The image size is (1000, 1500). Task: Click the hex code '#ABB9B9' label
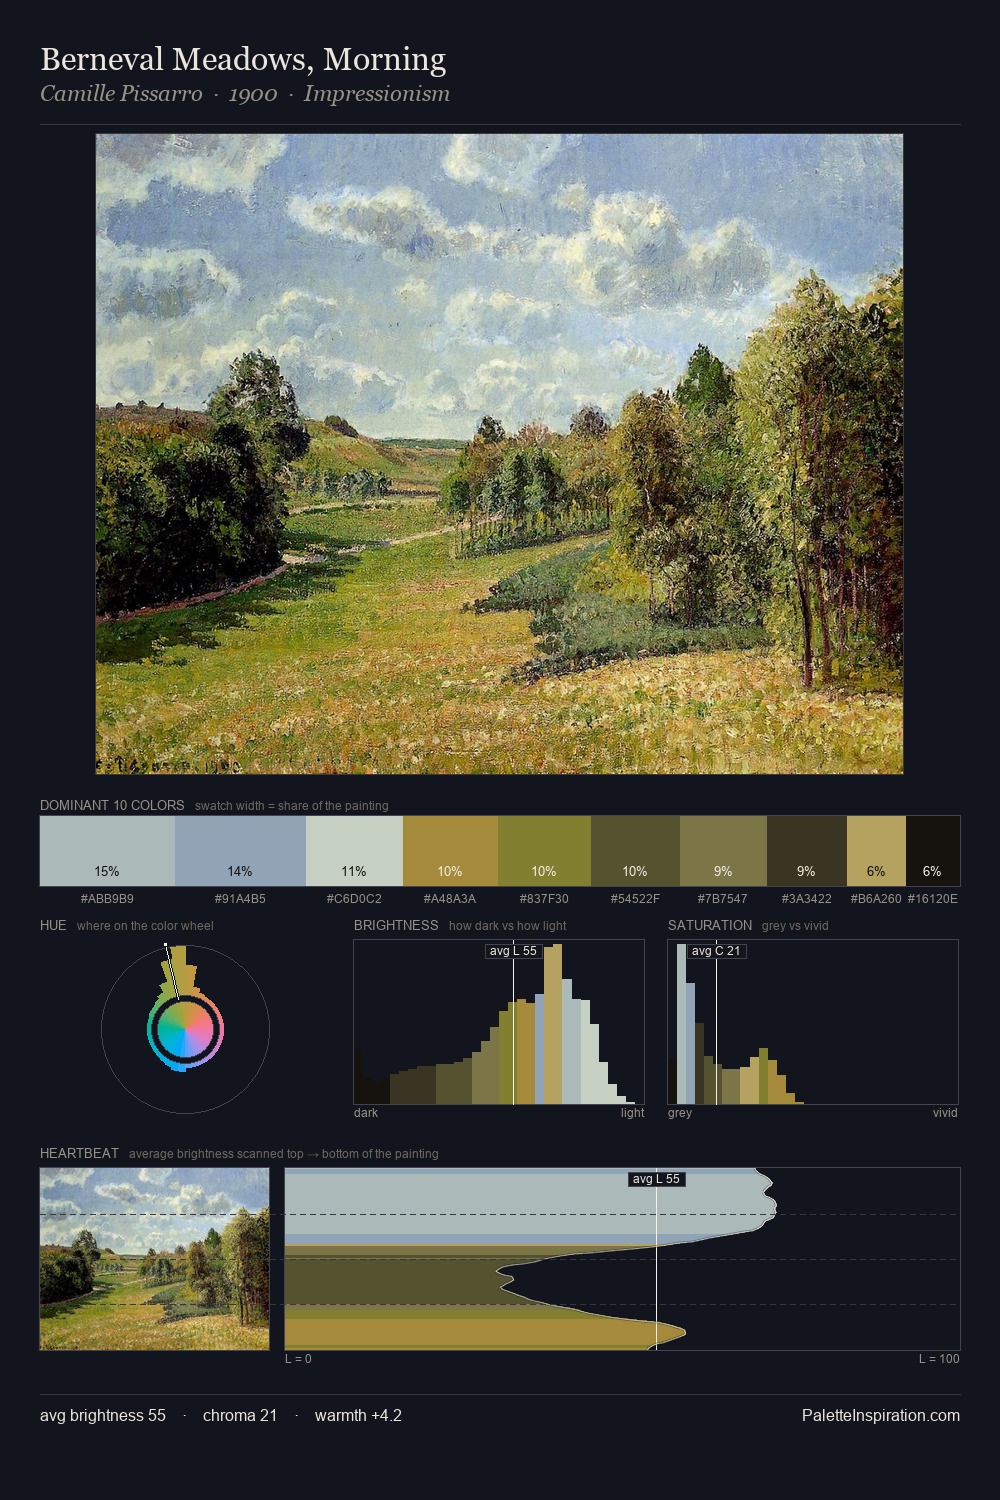click(107, 899)
